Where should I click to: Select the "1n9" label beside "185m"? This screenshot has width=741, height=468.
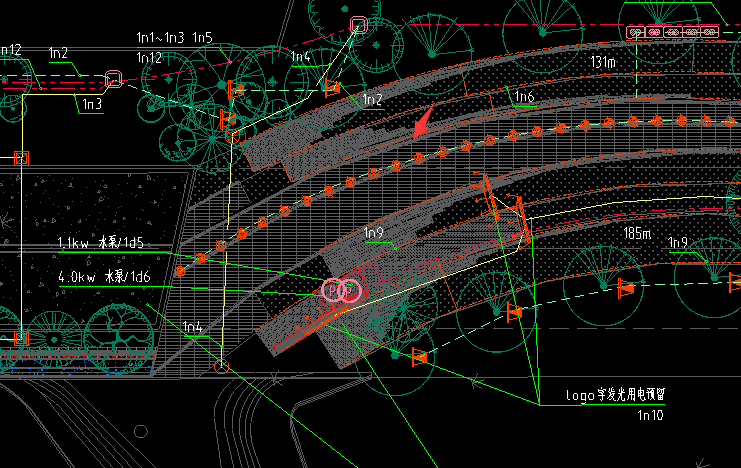click(677, 243)
